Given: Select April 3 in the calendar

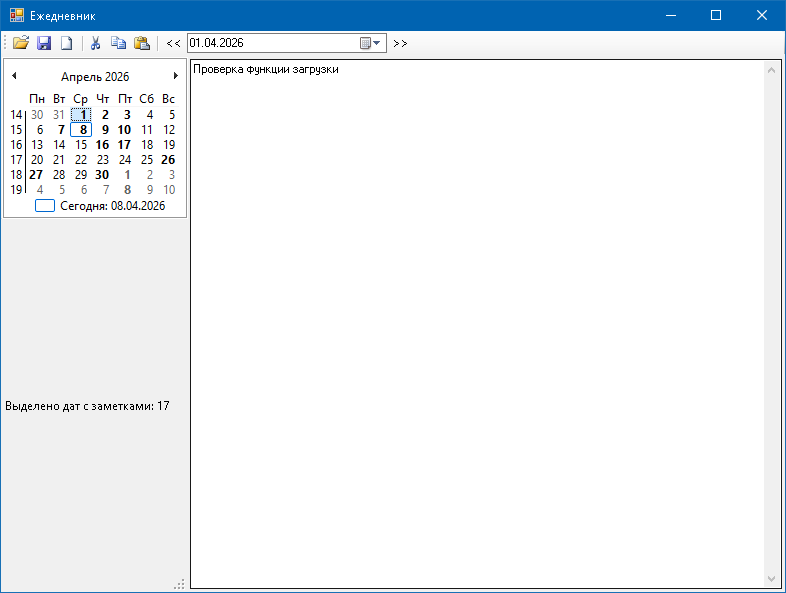Looking at the screenshot, I should point(125,115).
